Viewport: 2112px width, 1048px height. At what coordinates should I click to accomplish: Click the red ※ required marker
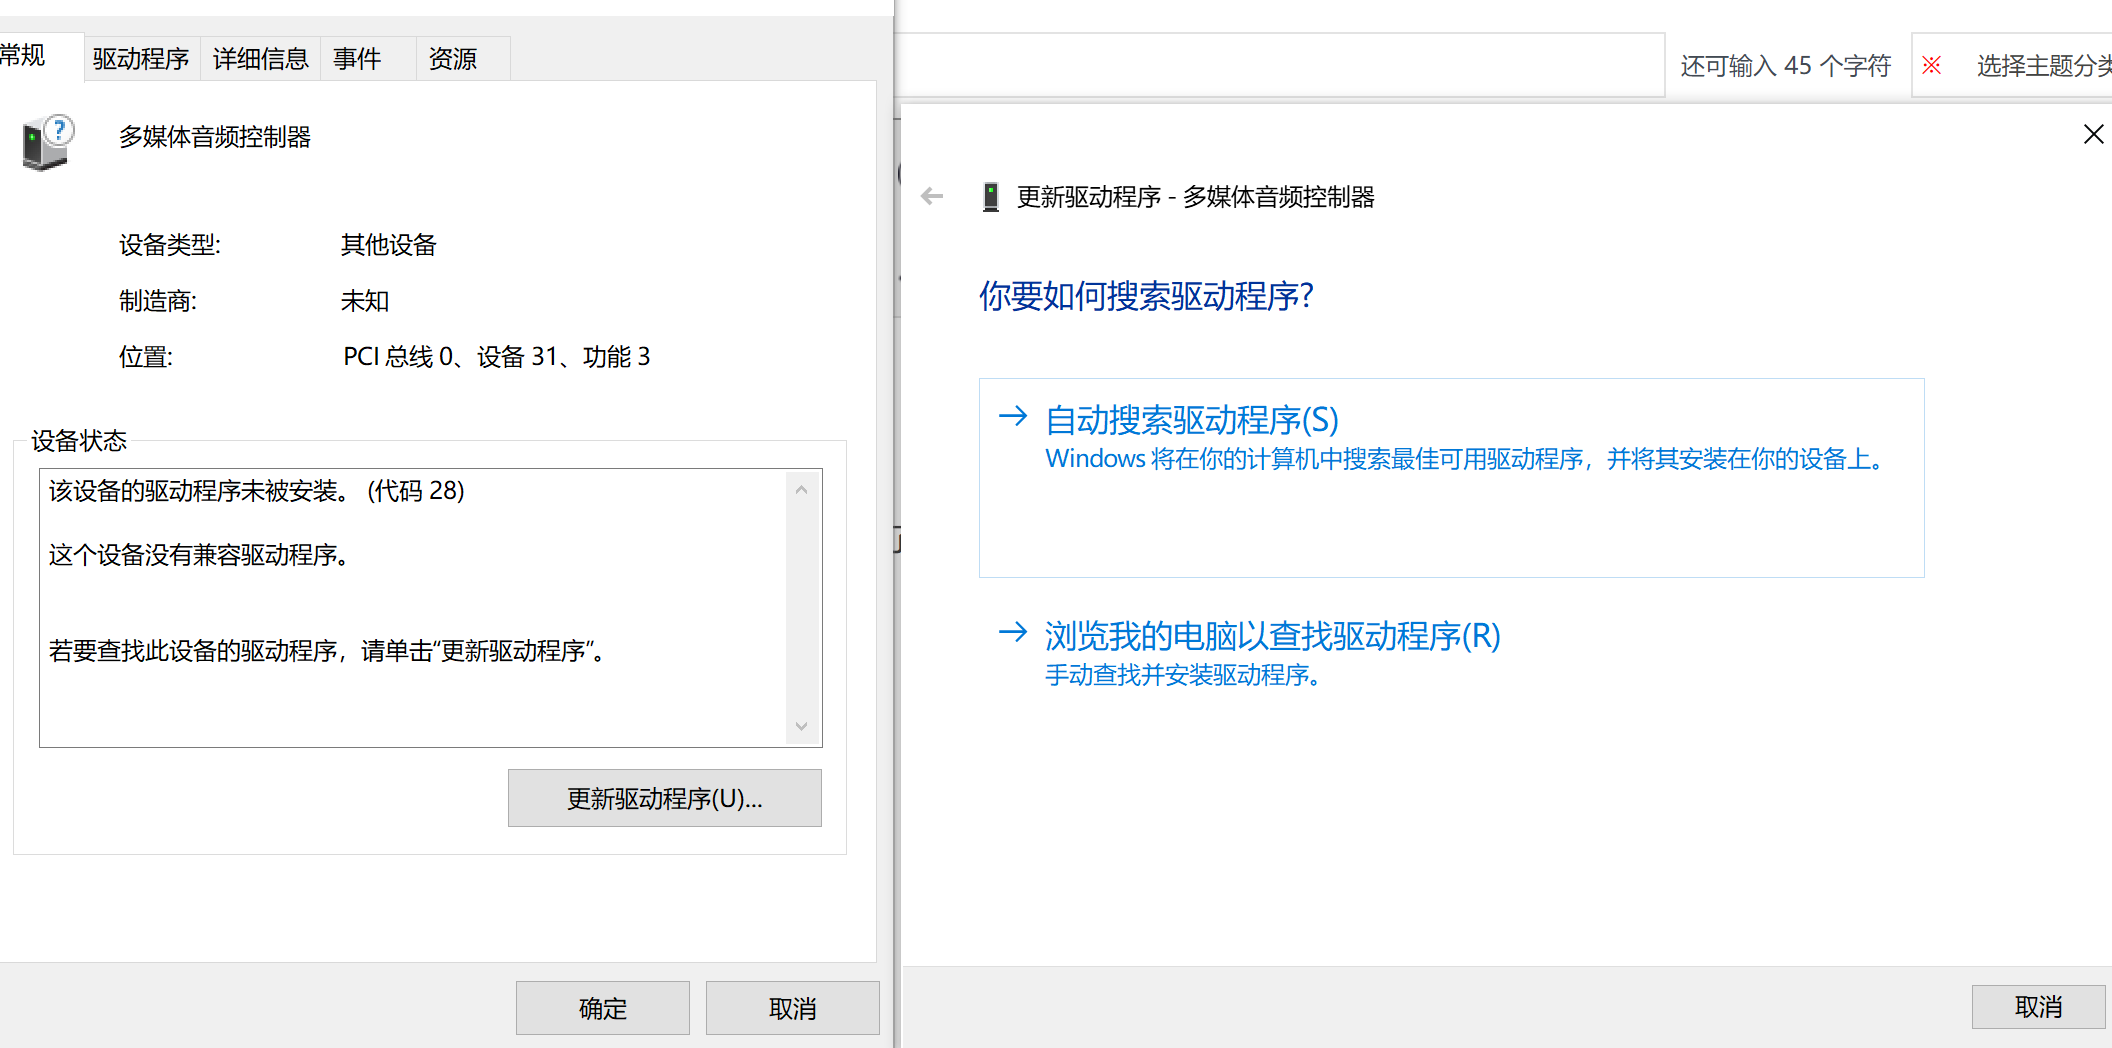point(1931,66)
